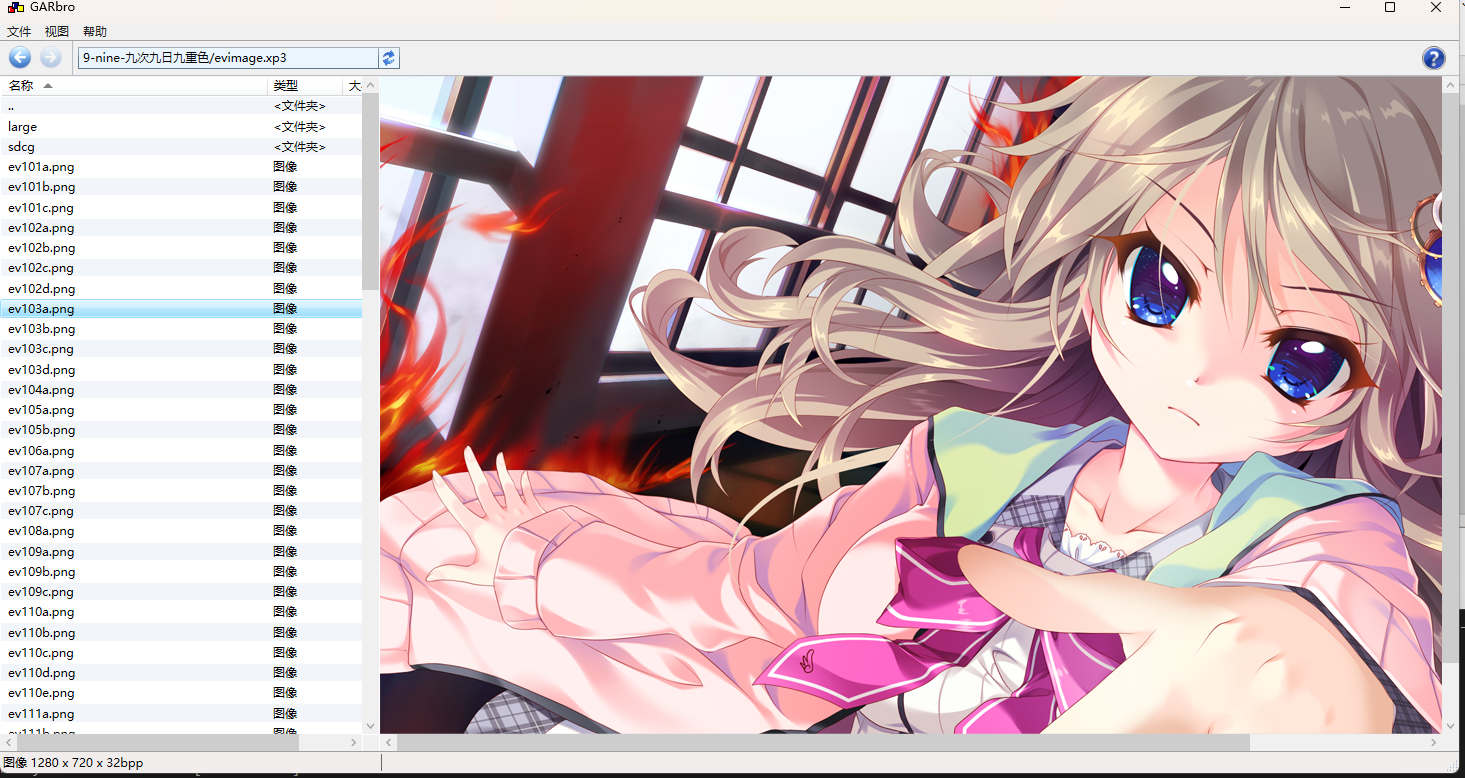Open the 帮助 menu
Viewport: 1465px width, 778px height.
pos(95,32)
